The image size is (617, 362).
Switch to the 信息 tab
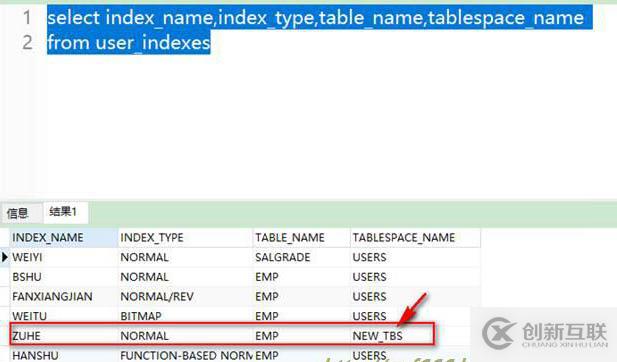coord(18,213)
